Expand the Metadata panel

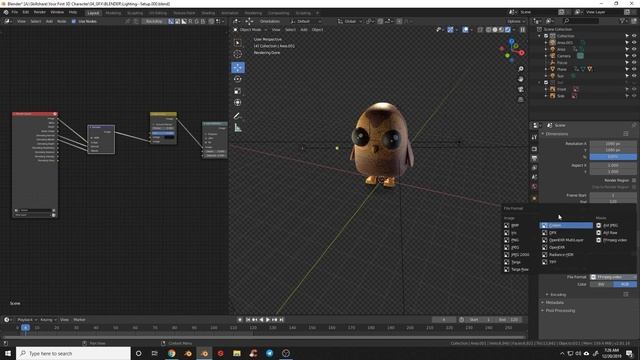coord(555,302)
